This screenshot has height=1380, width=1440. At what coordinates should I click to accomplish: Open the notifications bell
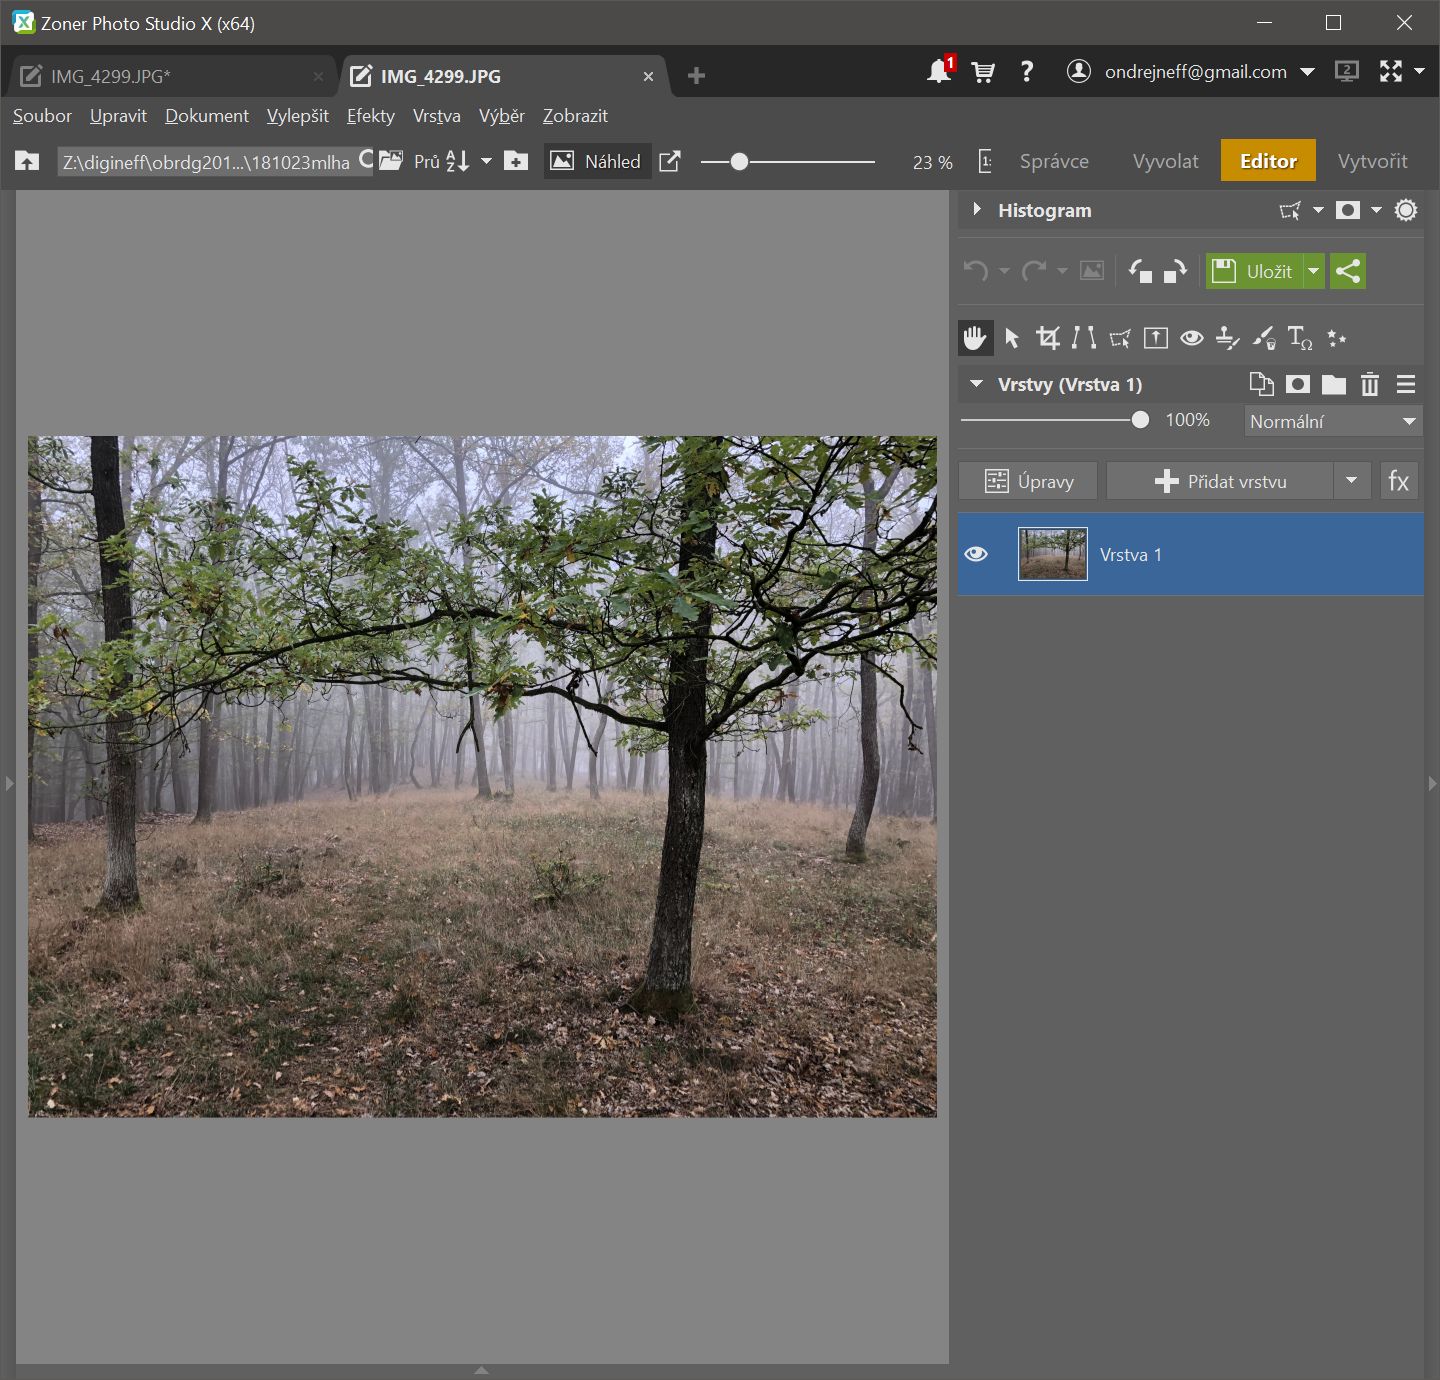coord(939,71)
